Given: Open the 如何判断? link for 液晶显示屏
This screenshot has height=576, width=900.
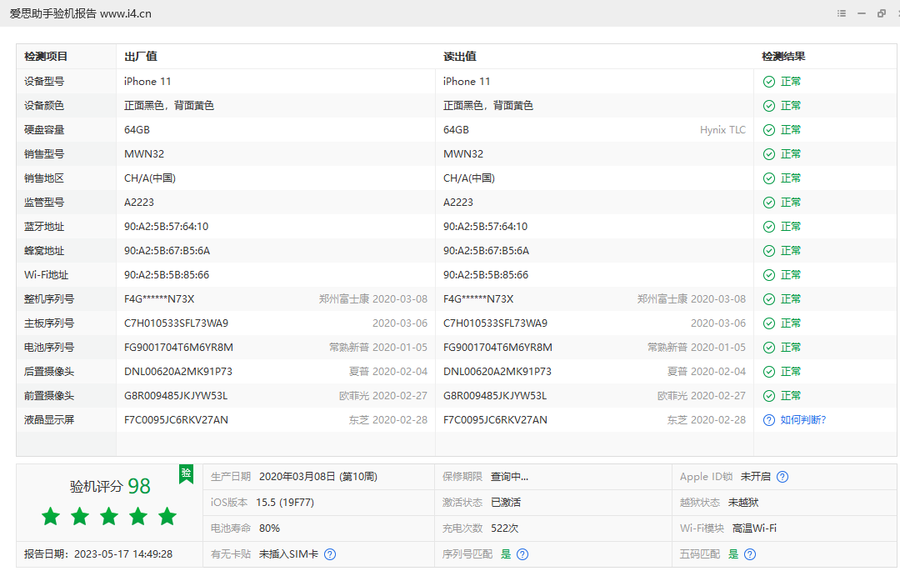Looking at the screenshot, I should click(x=803, y=420).
